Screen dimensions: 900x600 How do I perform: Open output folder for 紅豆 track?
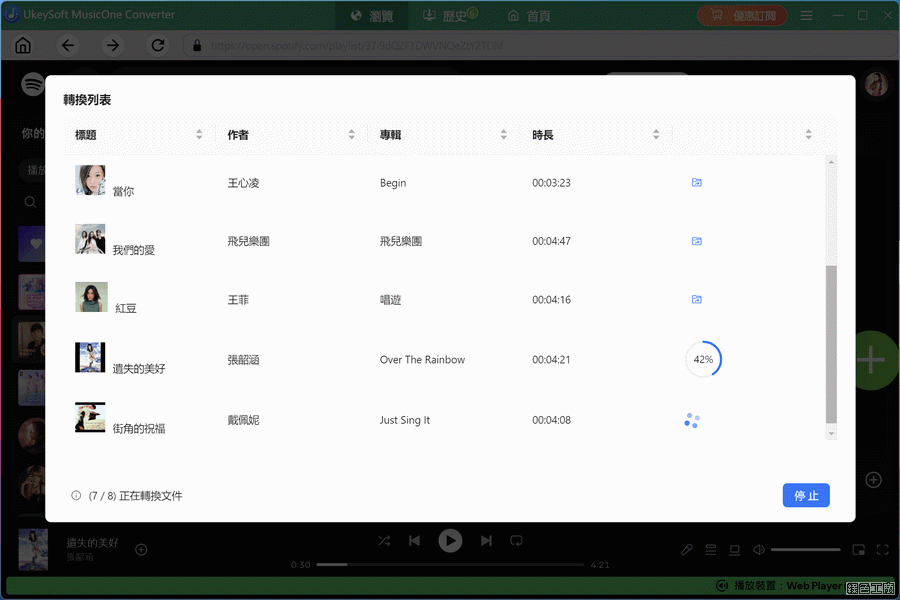(697, 299)
